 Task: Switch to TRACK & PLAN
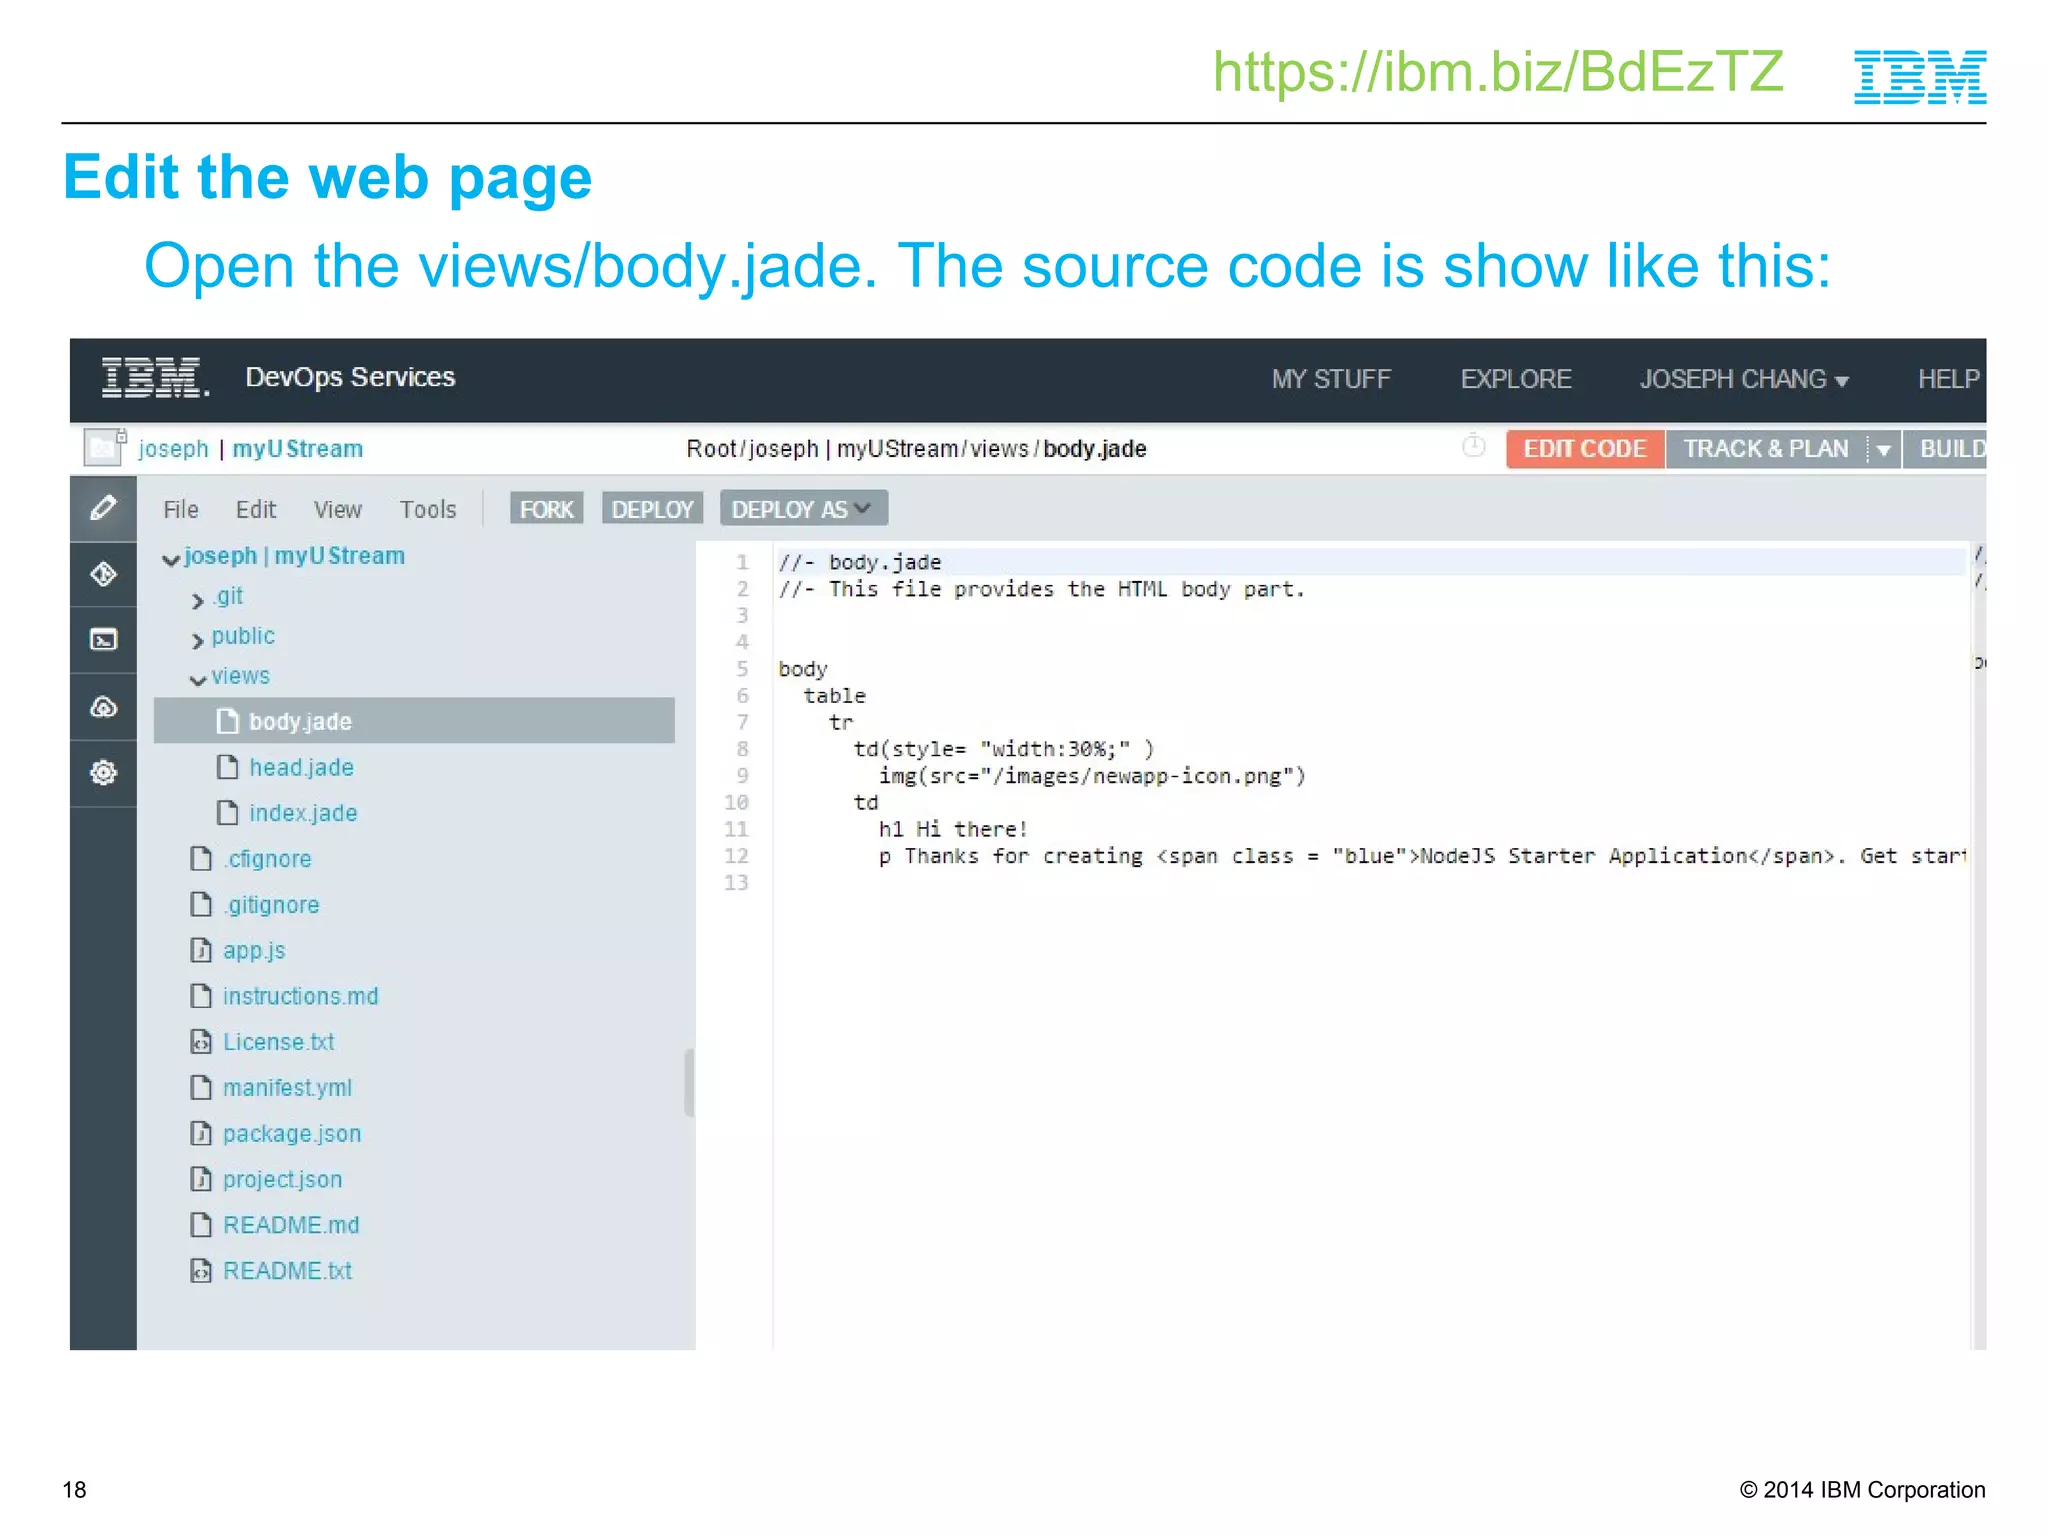[x=1766, y=449]
